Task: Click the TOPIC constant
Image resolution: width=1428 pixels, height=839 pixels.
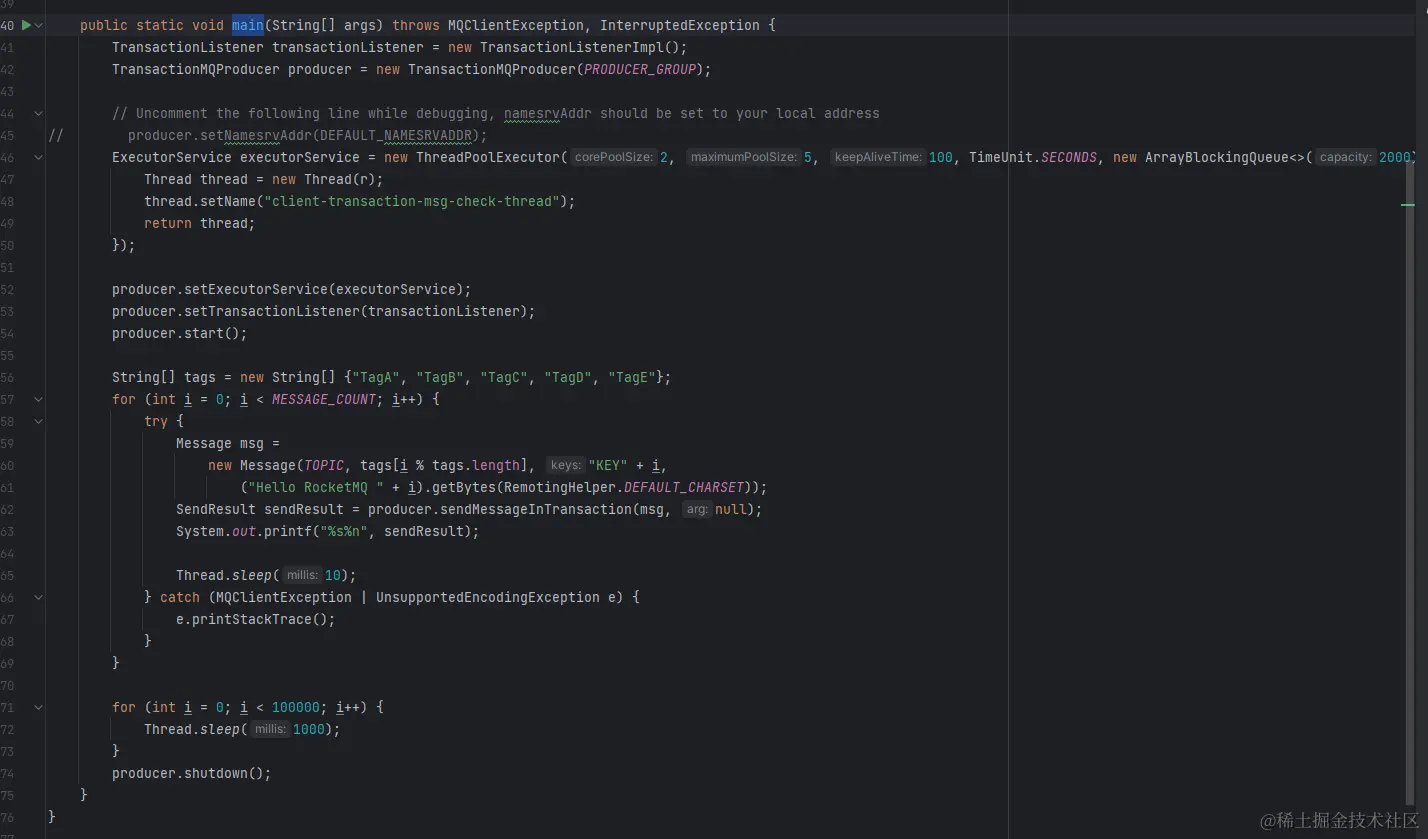Action: click(324, 465)
